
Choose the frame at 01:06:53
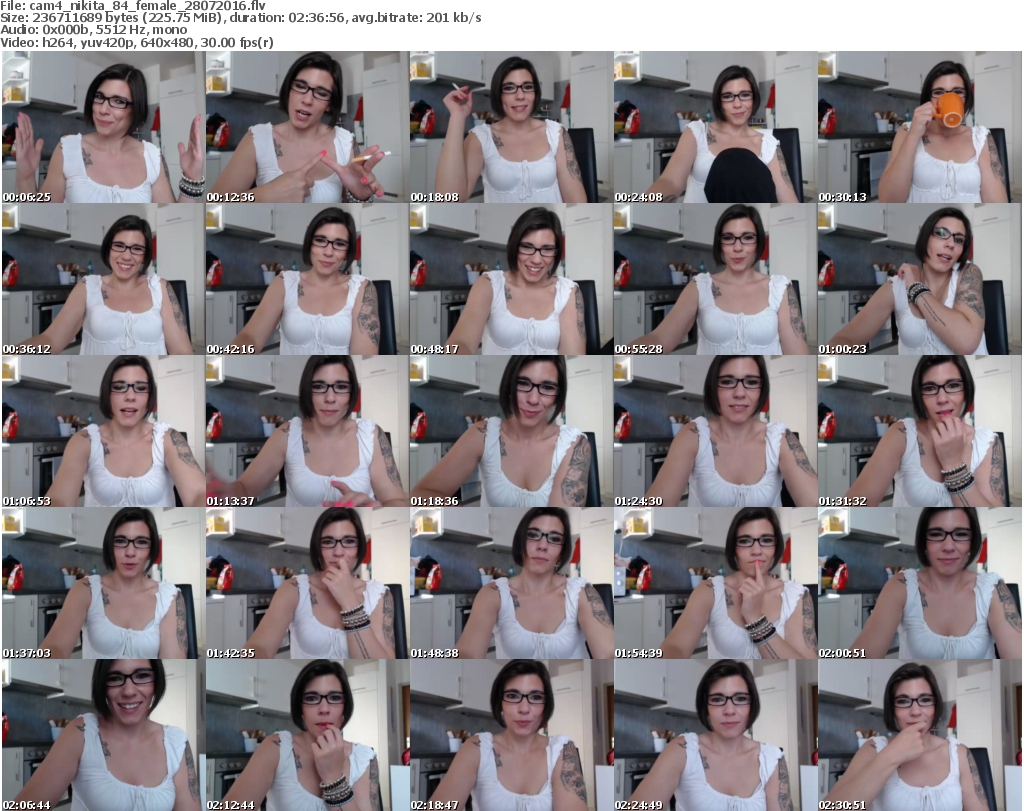click(x=103, y=431)
